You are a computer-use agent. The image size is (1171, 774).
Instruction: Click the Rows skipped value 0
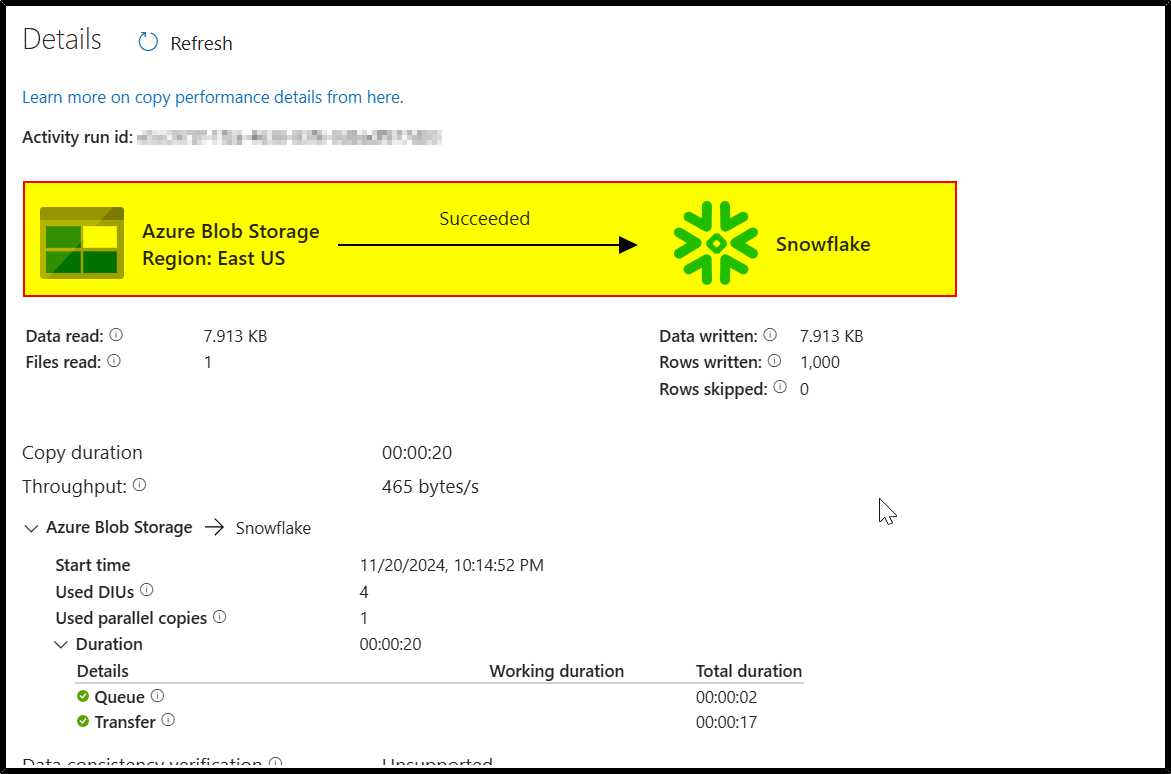(804, 389)
